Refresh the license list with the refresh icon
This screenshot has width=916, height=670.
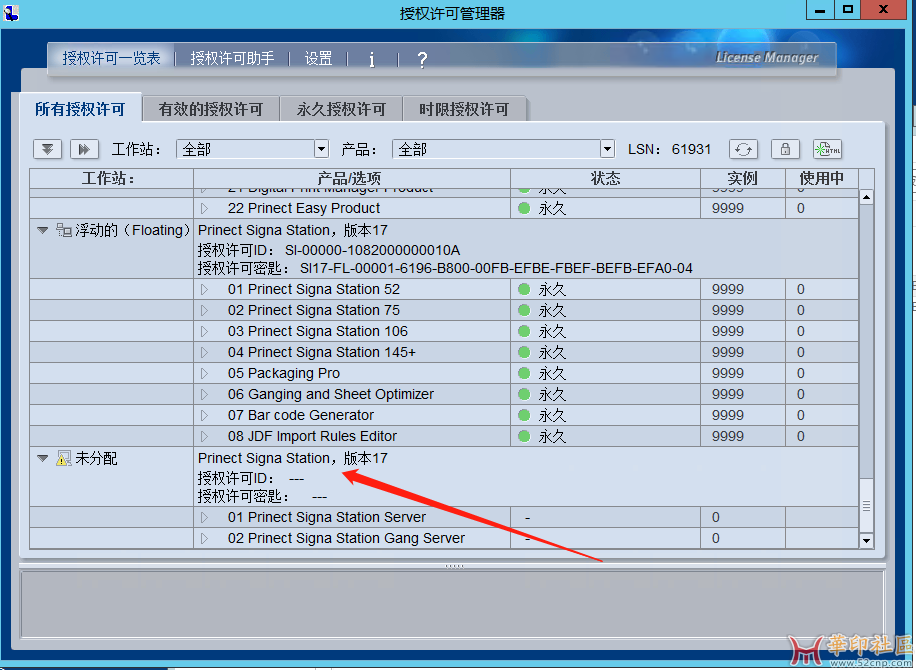click(743, 150)
